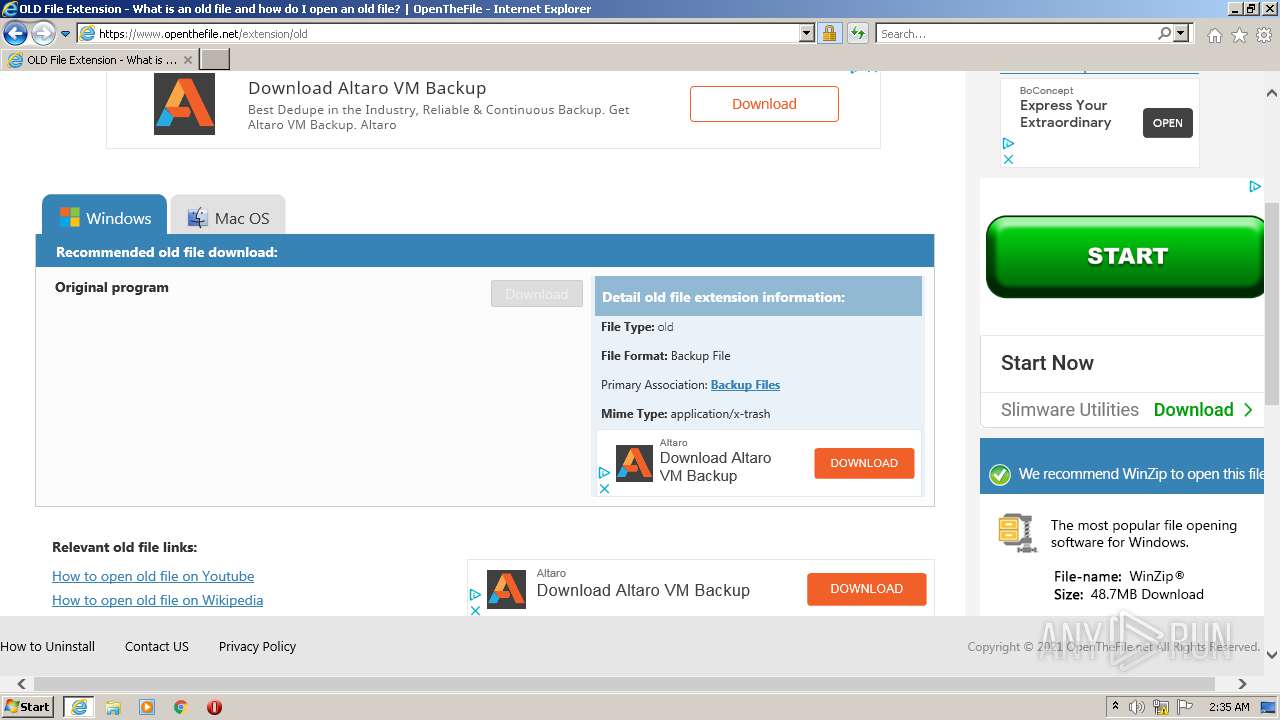Open How to open old file on Wikipedia

[157, 600]
